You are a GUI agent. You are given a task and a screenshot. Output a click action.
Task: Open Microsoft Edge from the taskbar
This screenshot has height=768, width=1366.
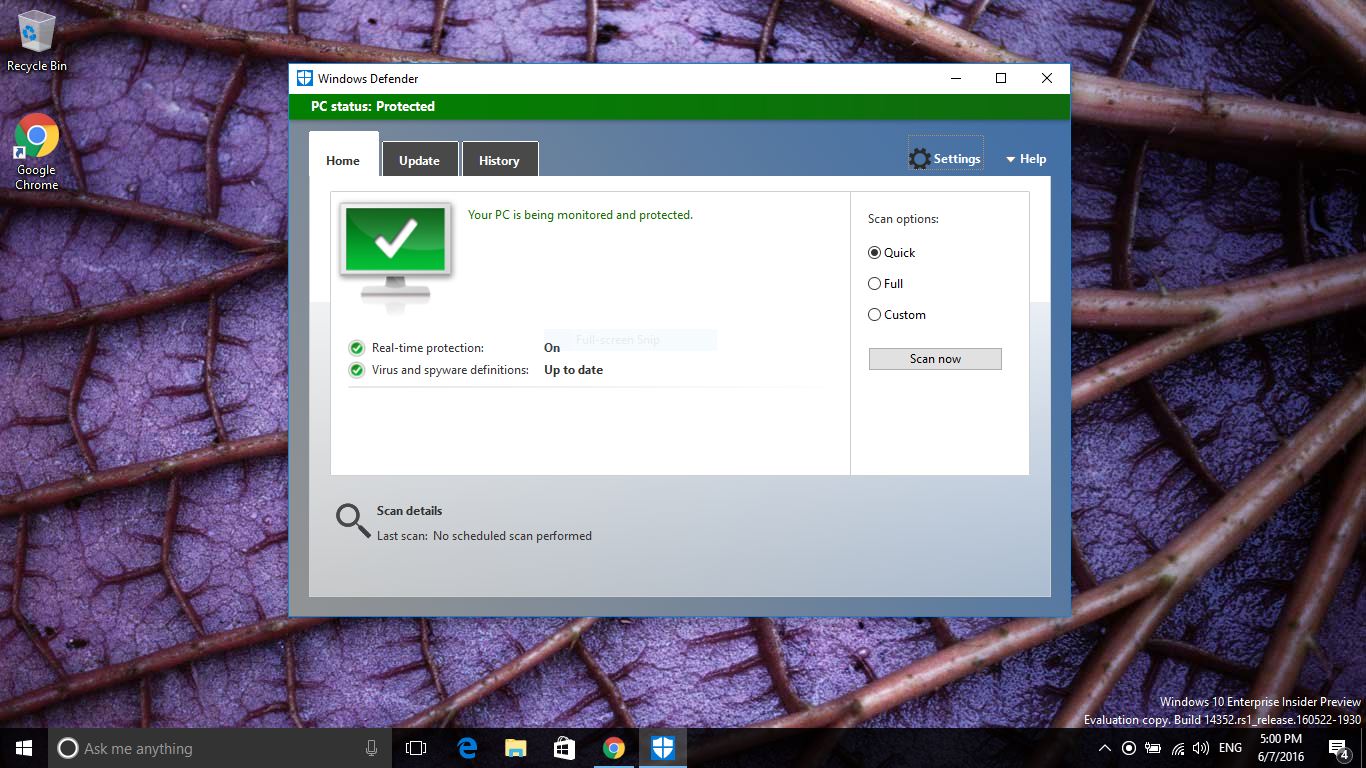coord(466,747)
